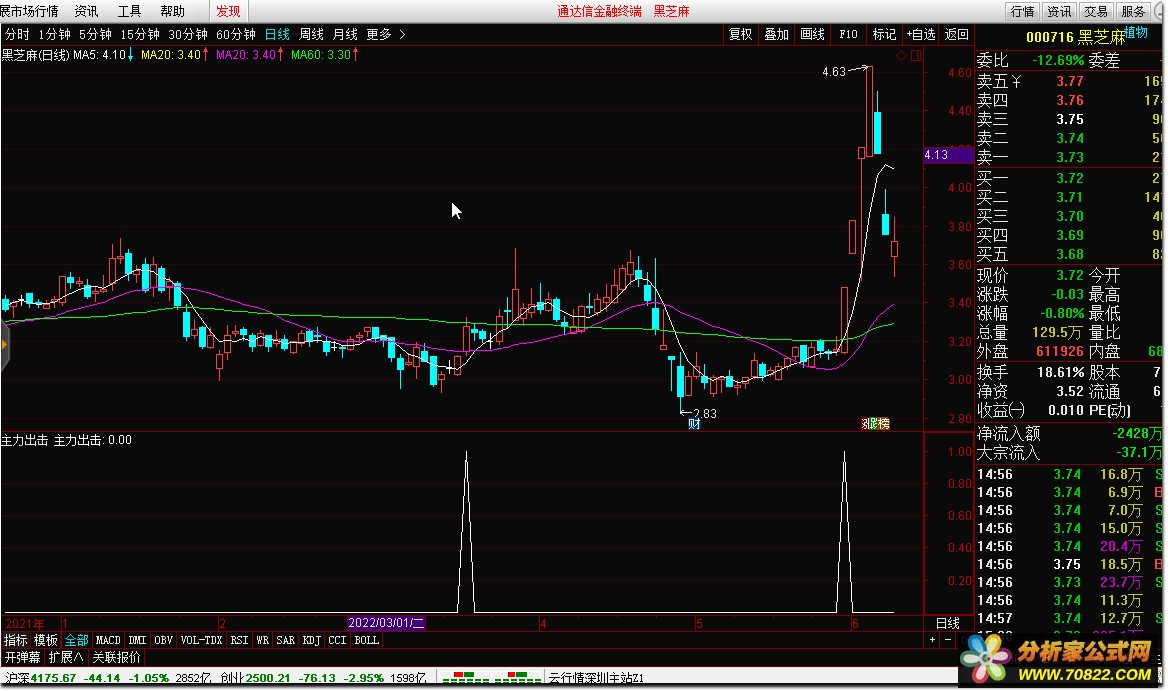Click the 创业 index value 2500.21

click(x=268, y=678)
